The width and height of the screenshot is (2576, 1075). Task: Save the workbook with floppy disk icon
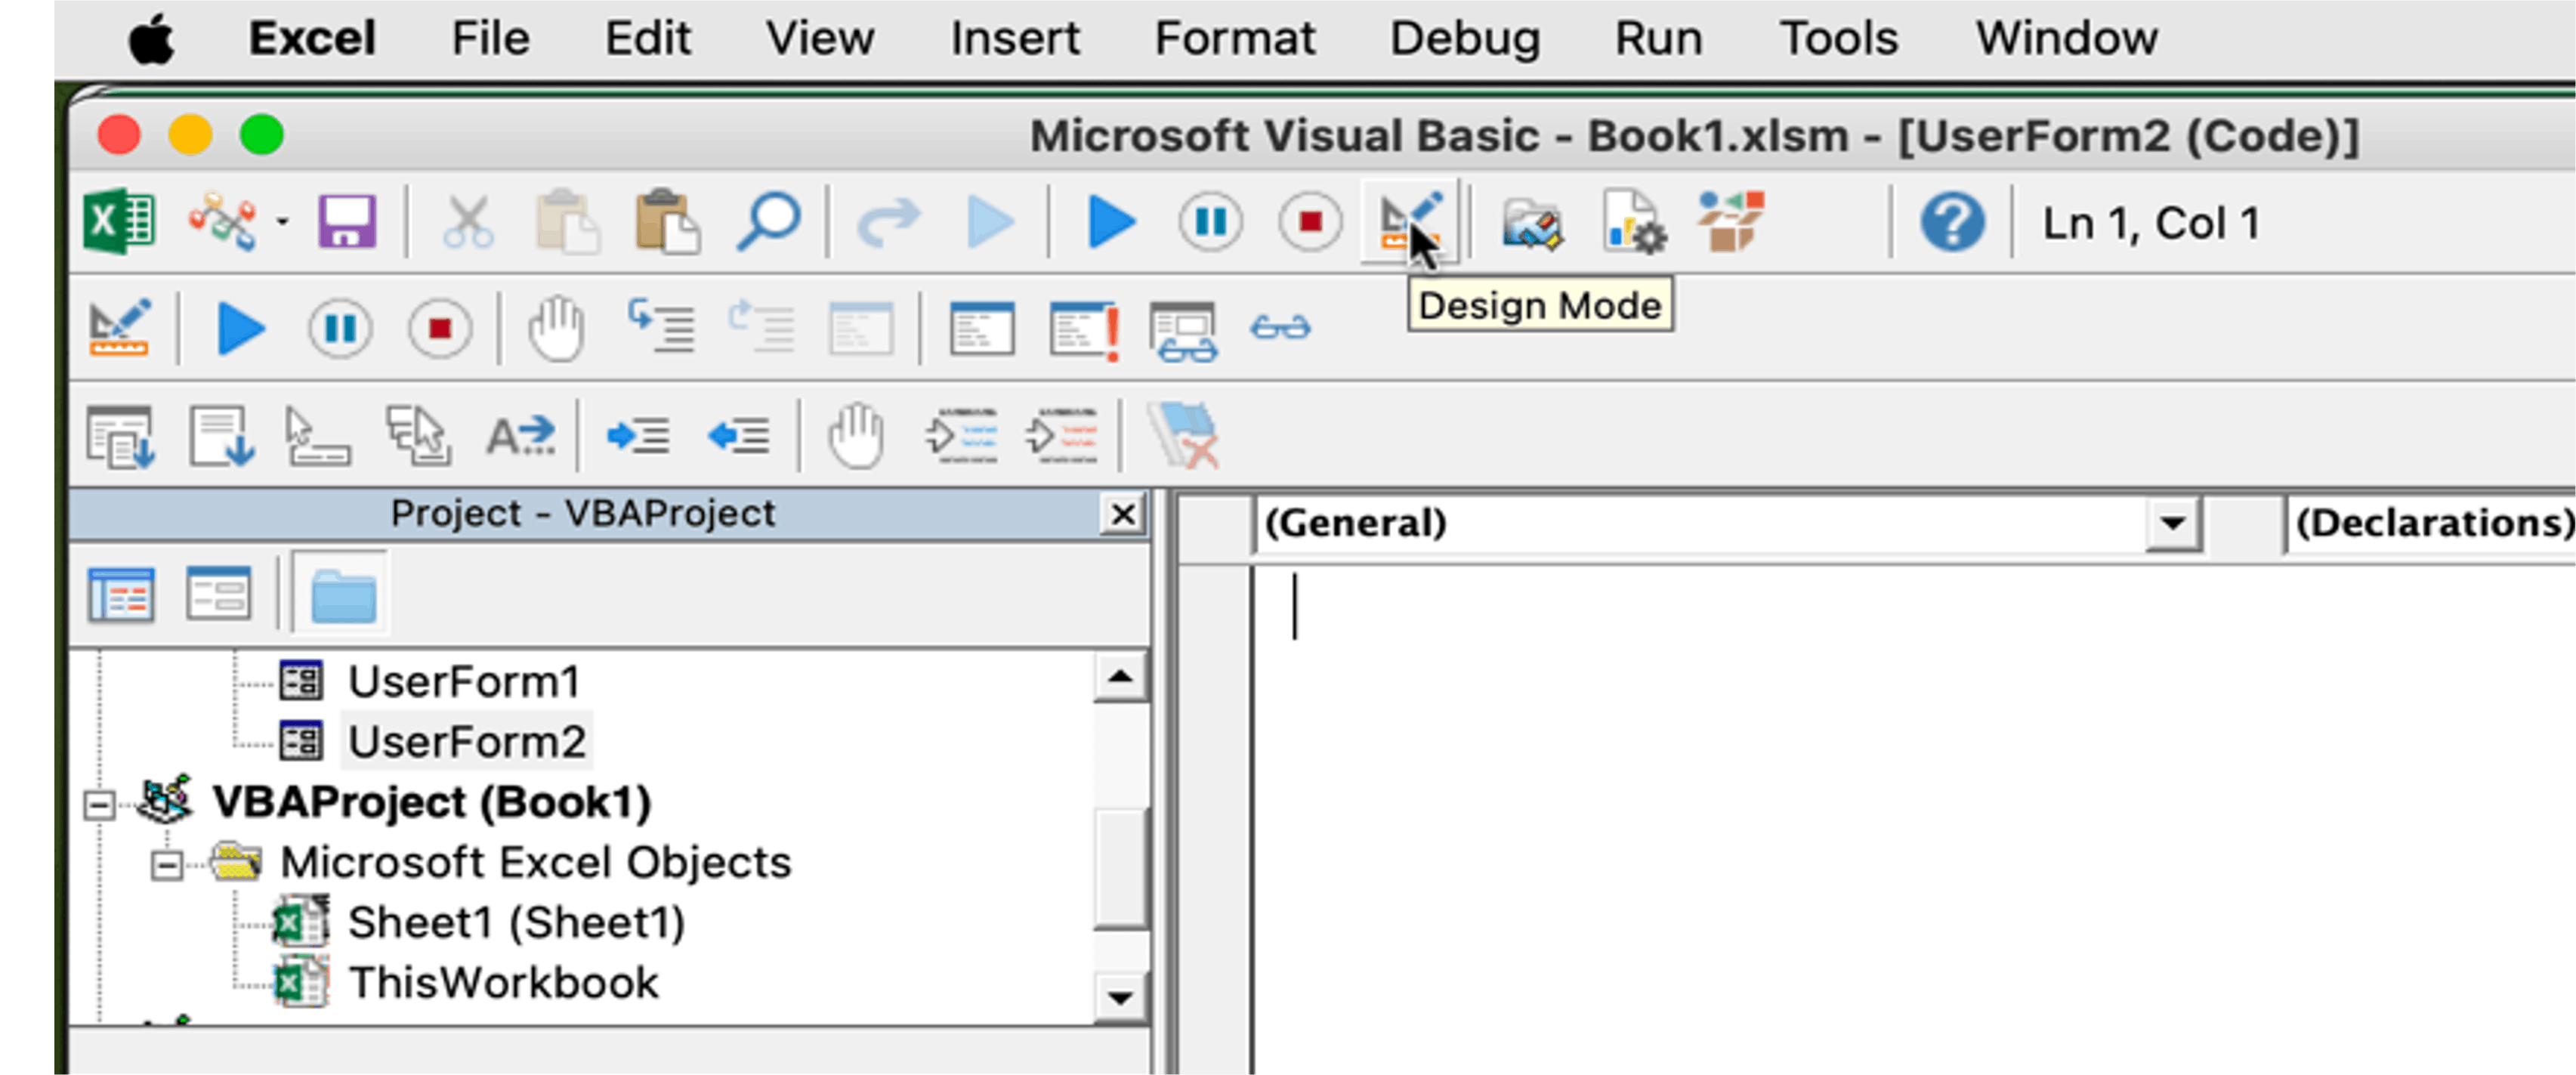pos(347,221)
